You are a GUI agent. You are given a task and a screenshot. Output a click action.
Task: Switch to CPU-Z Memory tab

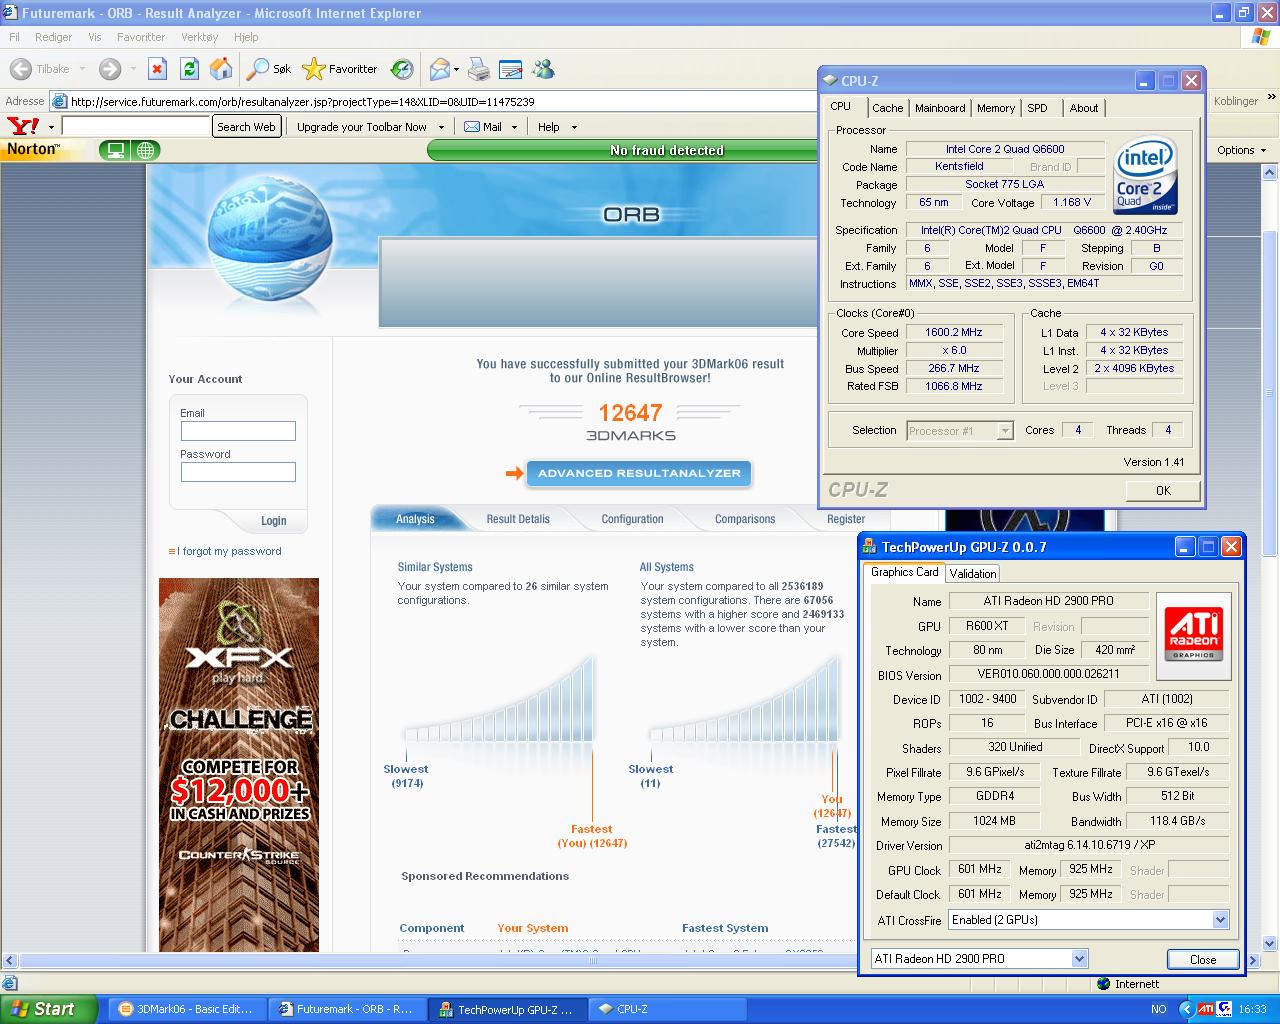point(996,108)
